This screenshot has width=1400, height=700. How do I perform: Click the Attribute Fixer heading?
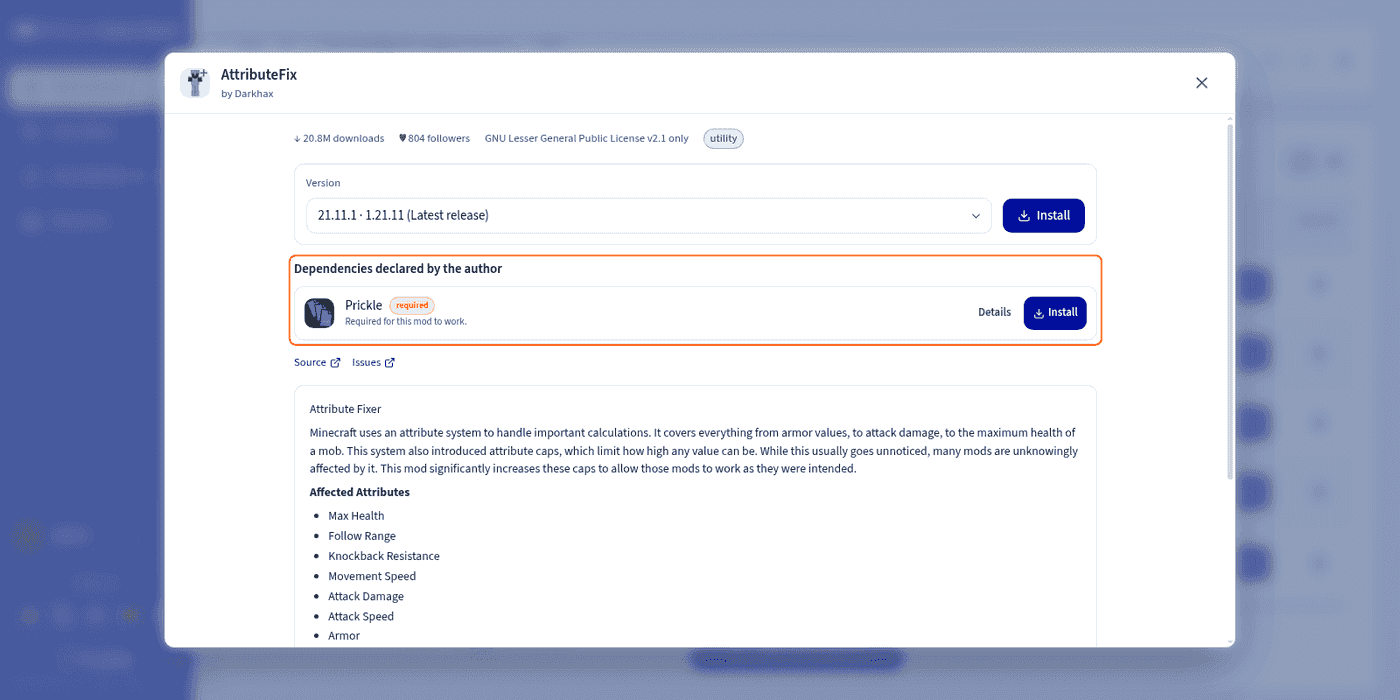pos(345,409)
